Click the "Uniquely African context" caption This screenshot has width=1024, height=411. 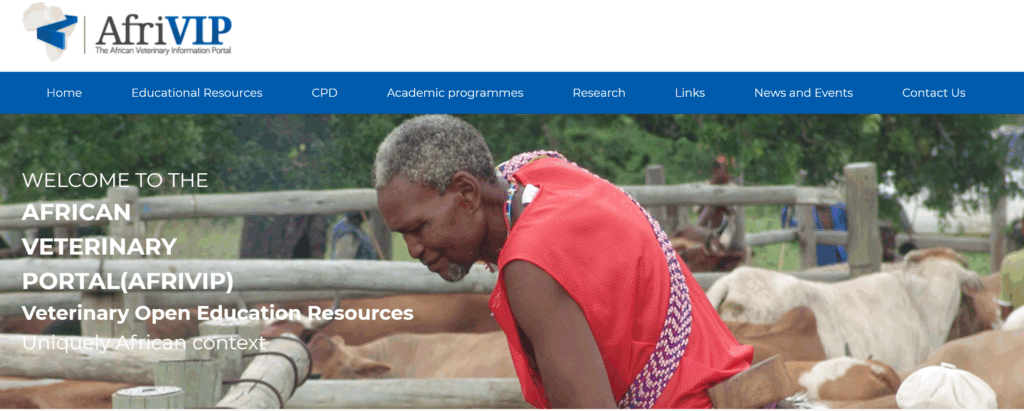point(144,343)
